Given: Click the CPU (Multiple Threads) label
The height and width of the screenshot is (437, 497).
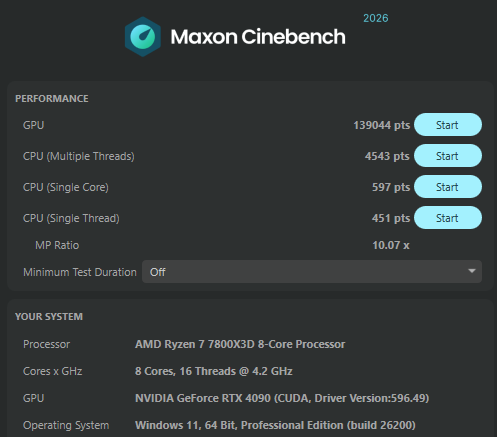Looking at the screenshot, I should coord(79,156).
